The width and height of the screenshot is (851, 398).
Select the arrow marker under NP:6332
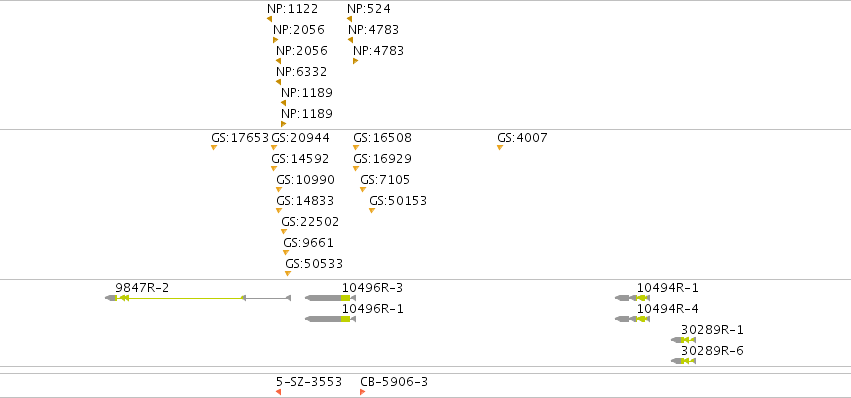[278, 82]
